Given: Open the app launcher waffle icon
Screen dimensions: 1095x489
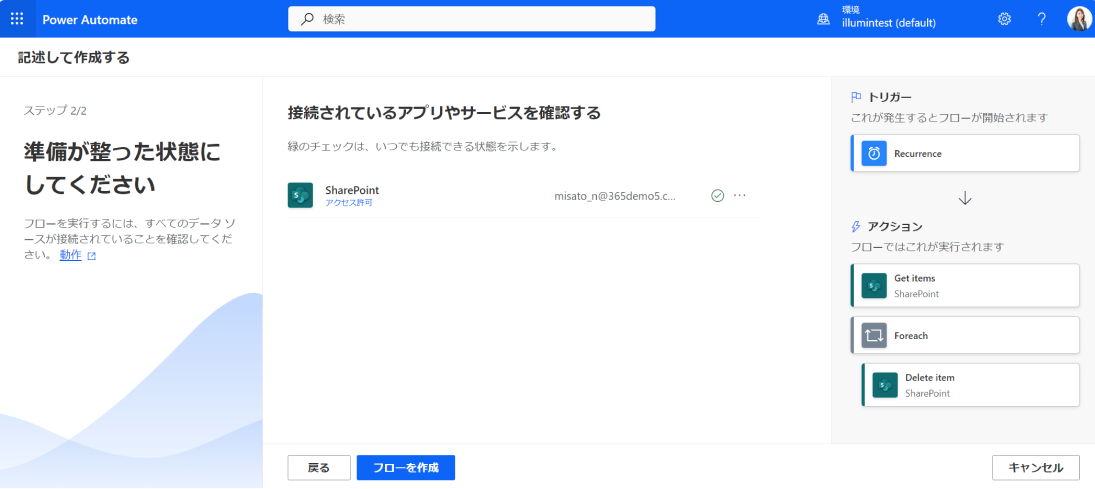Looking at the screenshot, I should click(17, 19).
